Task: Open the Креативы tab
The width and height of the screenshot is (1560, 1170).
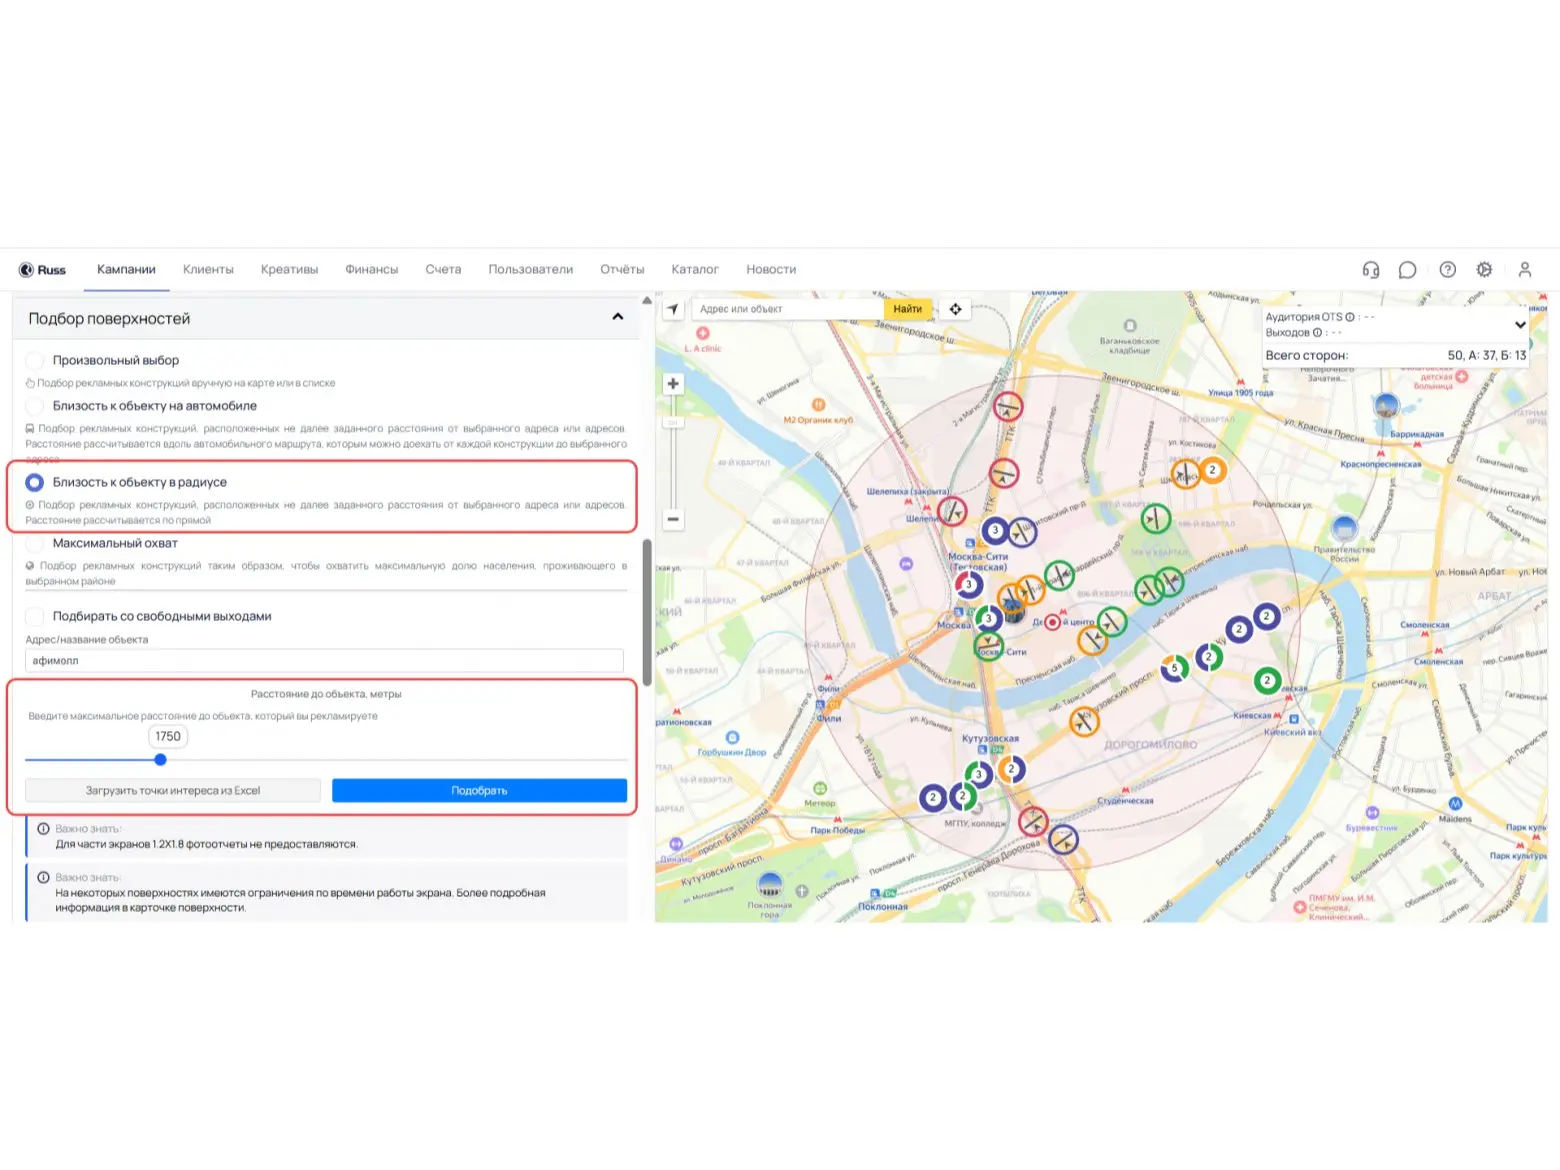Action: [x=289, y=270]
